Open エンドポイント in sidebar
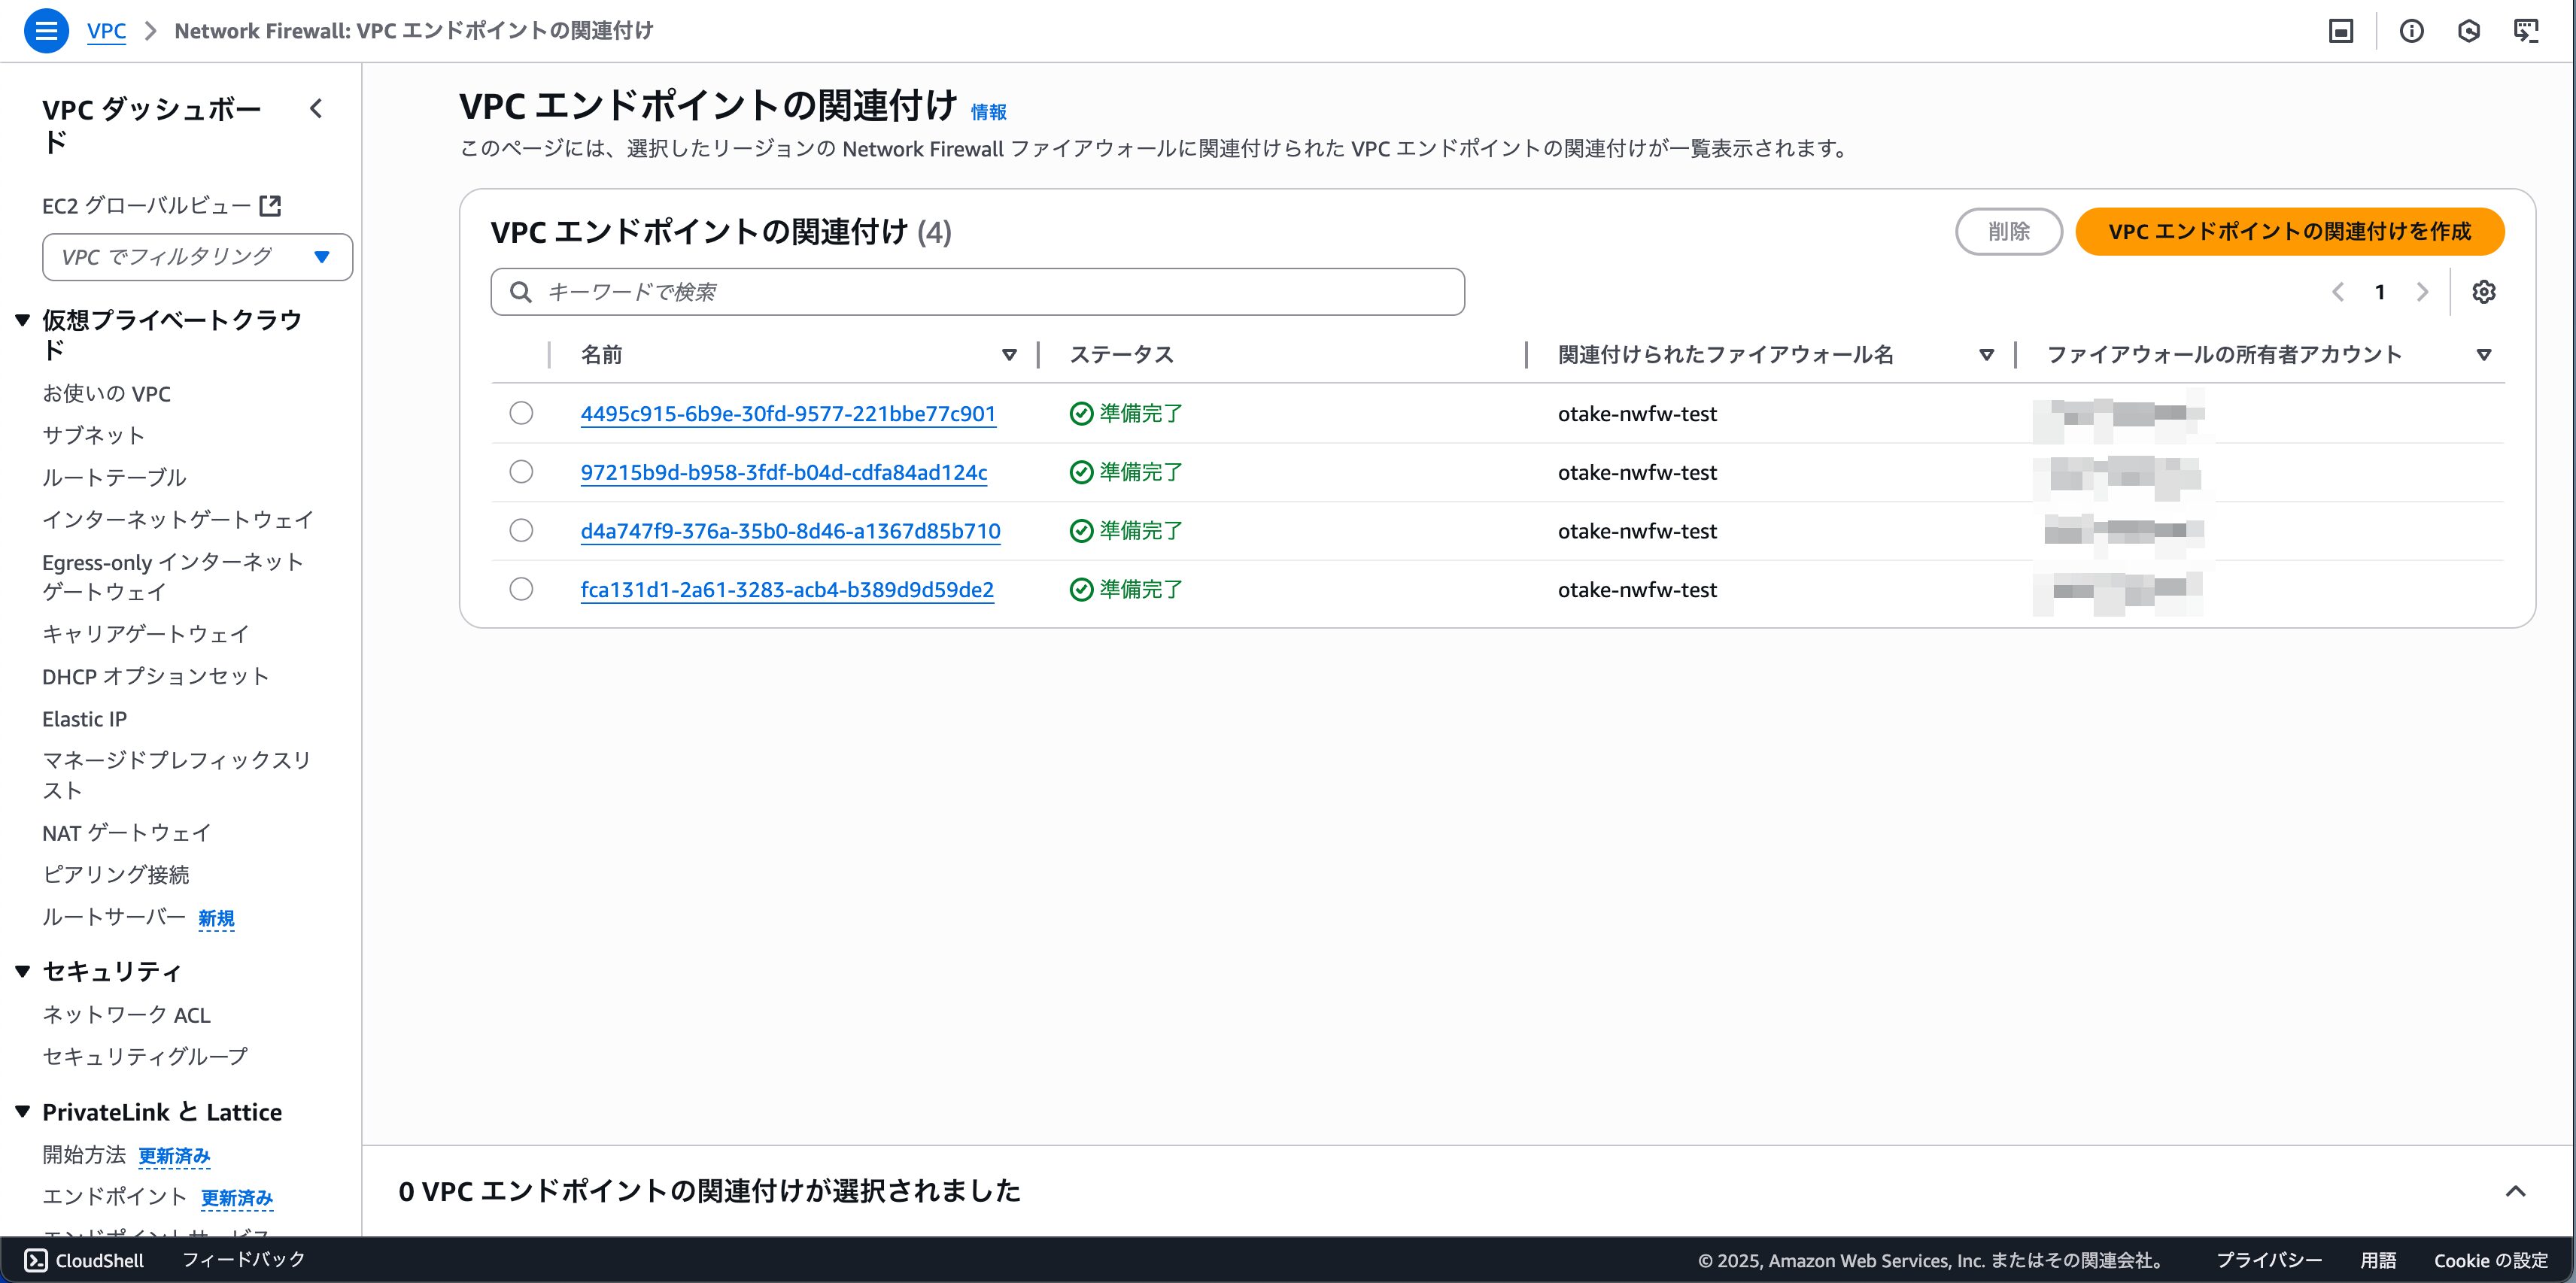 click(x=114, y=1197)
